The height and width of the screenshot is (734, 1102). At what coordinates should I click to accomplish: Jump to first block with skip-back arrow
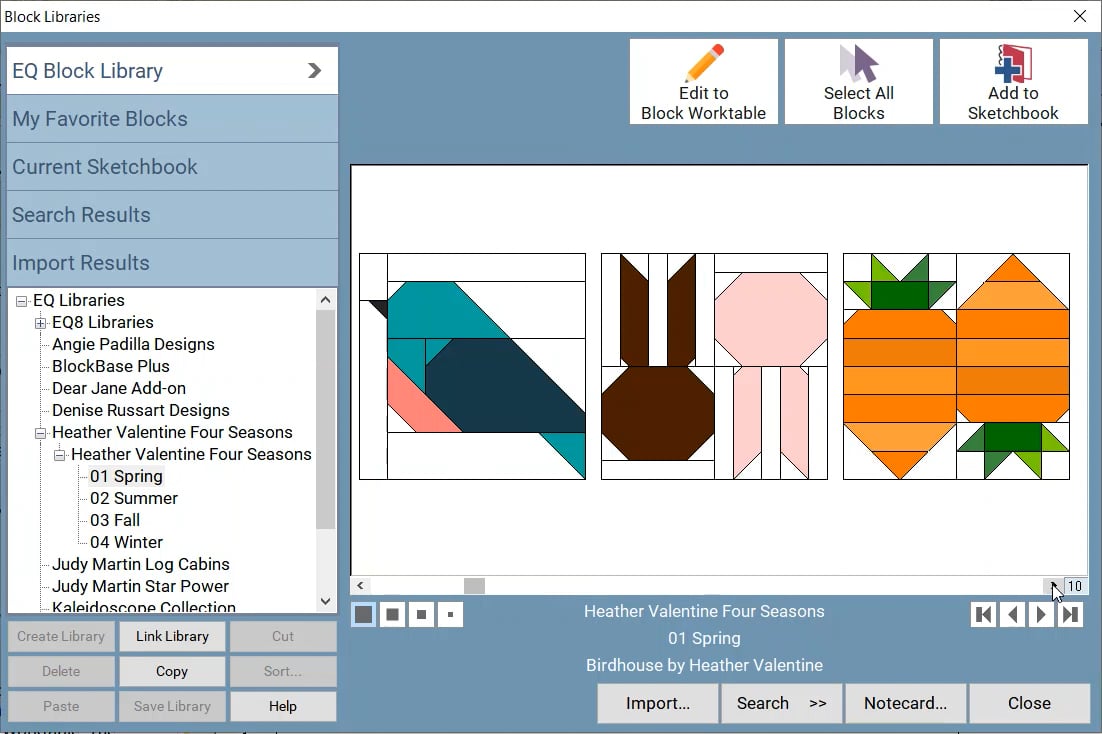[x=983, y=614]
